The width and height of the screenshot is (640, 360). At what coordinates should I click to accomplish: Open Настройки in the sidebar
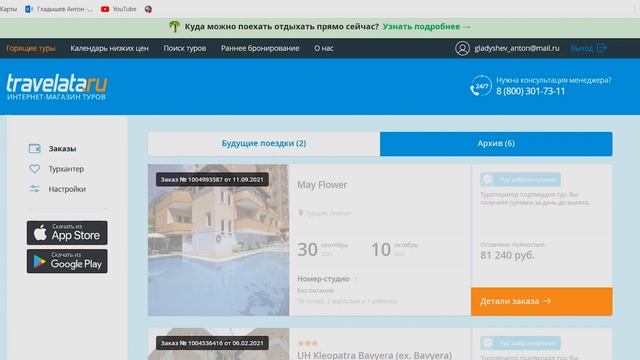[x=67, y=189]
